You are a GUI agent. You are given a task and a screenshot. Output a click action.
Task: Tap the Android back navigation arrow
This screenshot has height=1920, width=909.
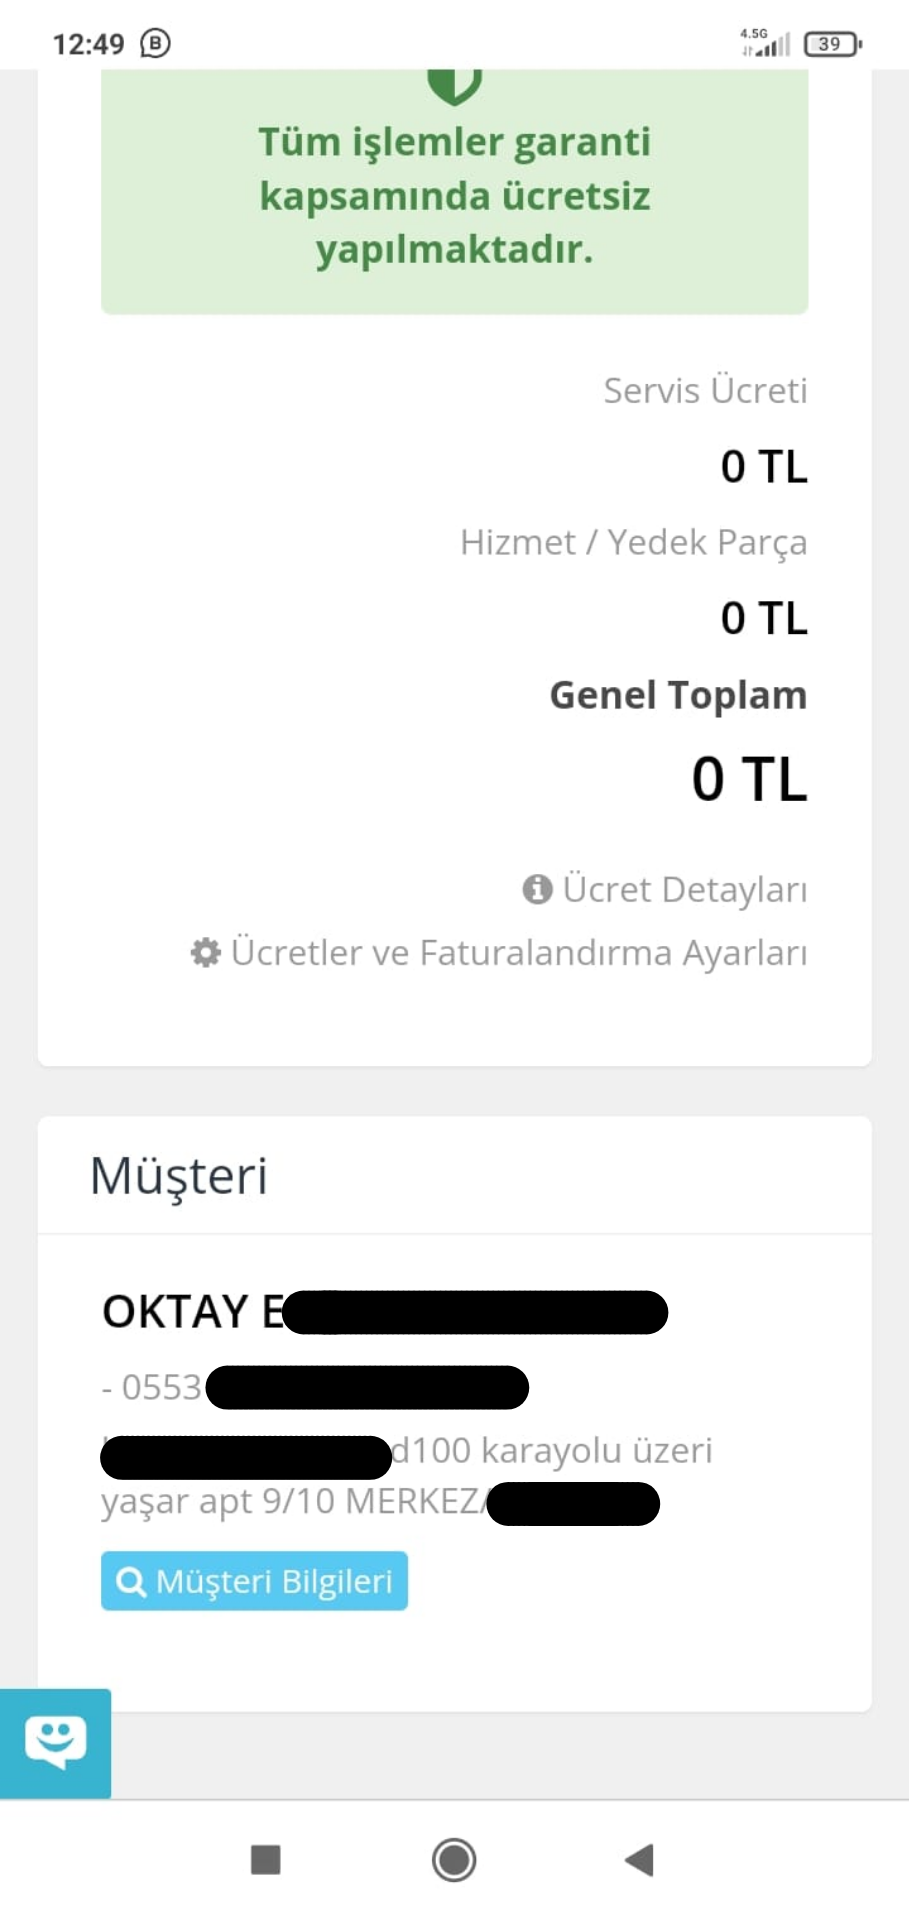point(639,1860)
